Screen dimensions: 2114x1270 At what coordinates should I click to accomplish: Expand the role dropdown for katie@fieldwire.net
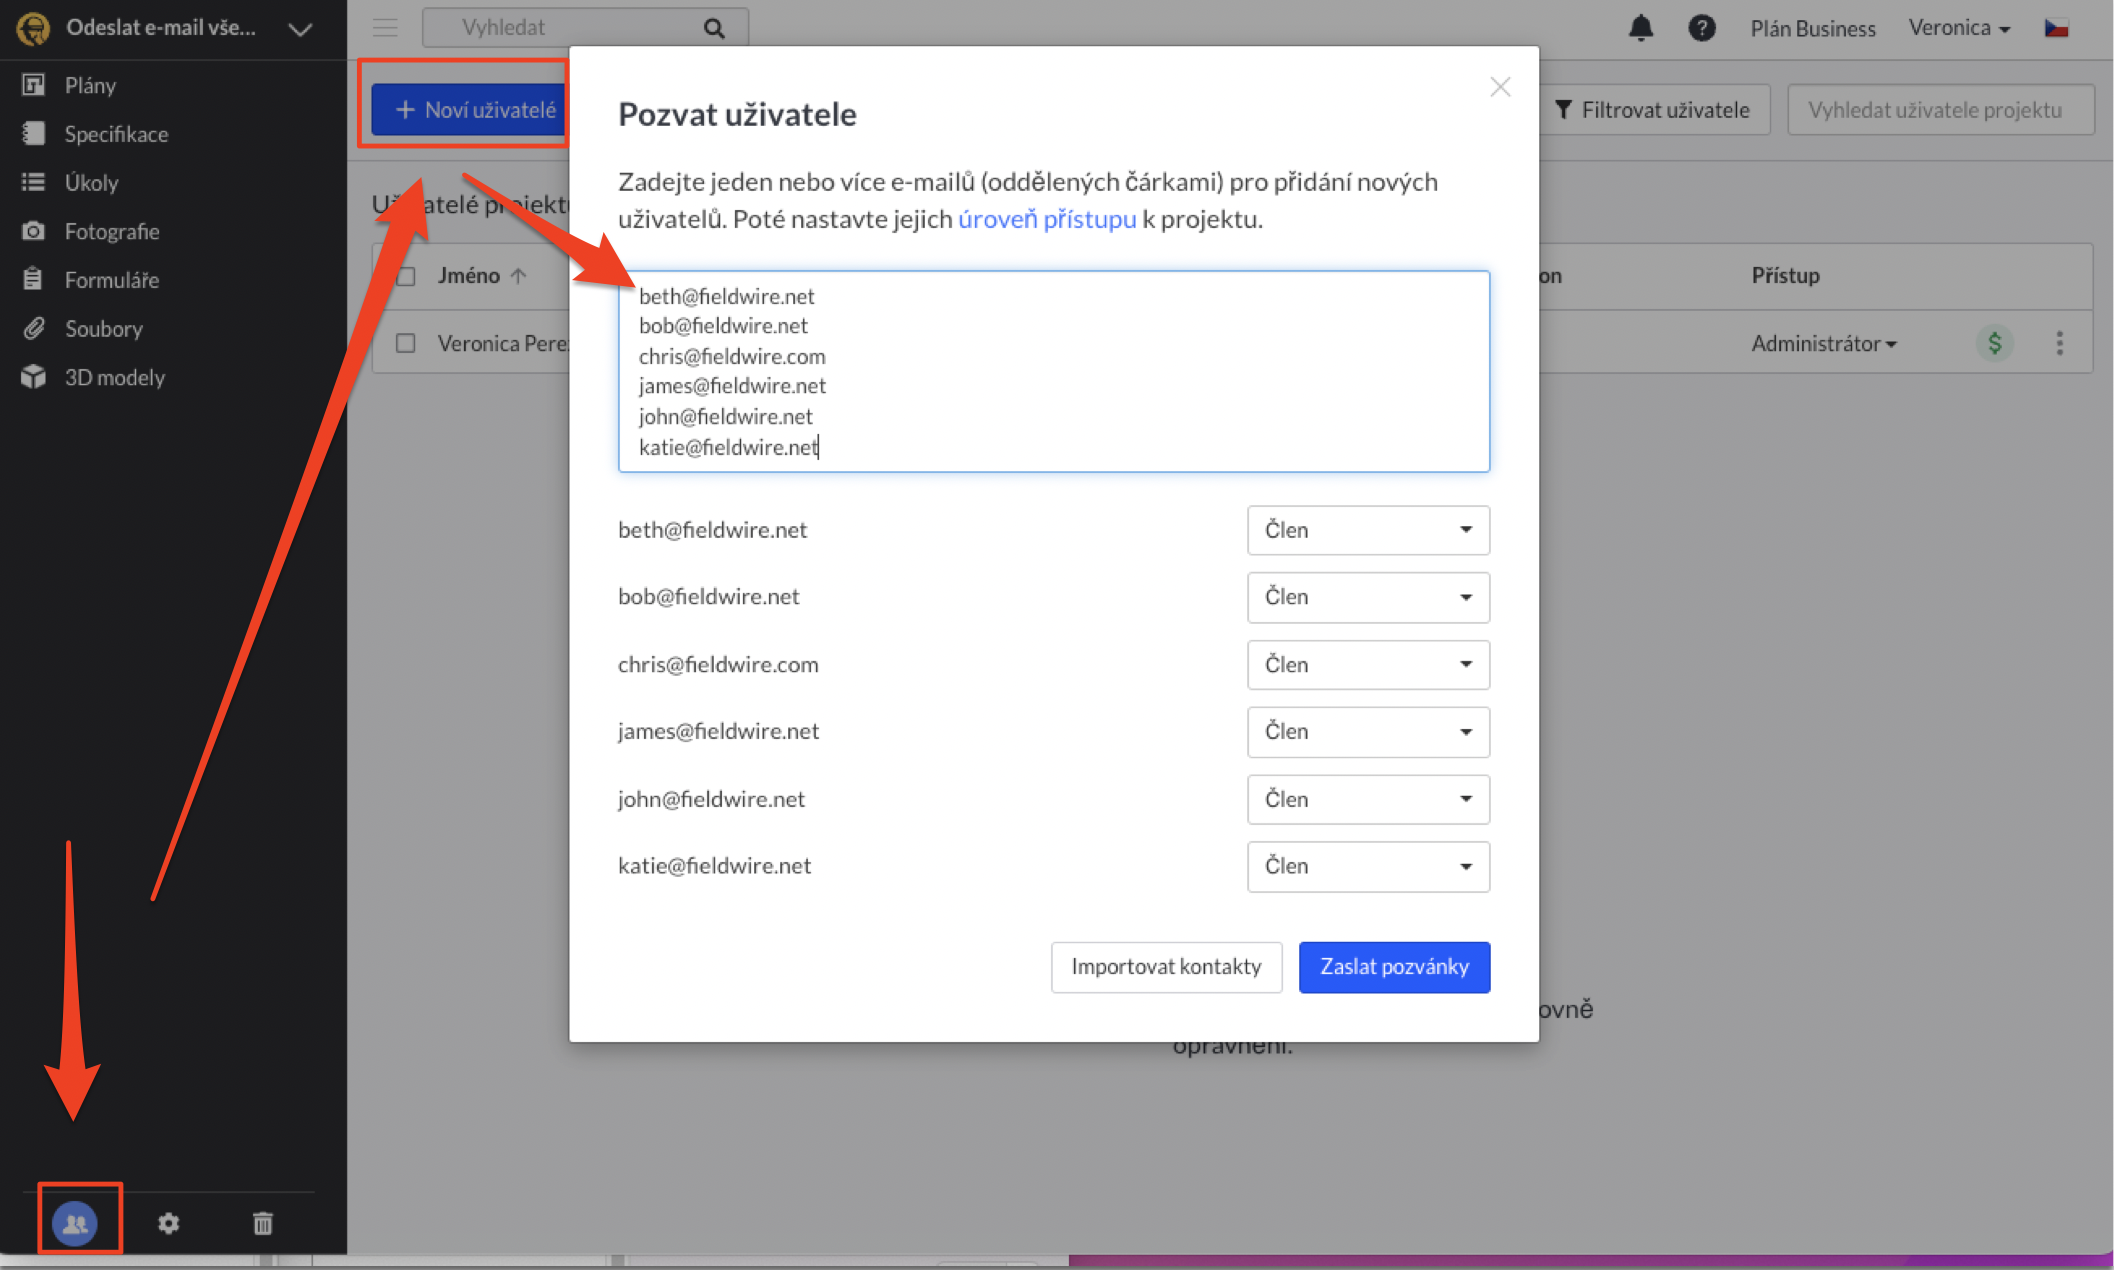[x=1367, y=866]
